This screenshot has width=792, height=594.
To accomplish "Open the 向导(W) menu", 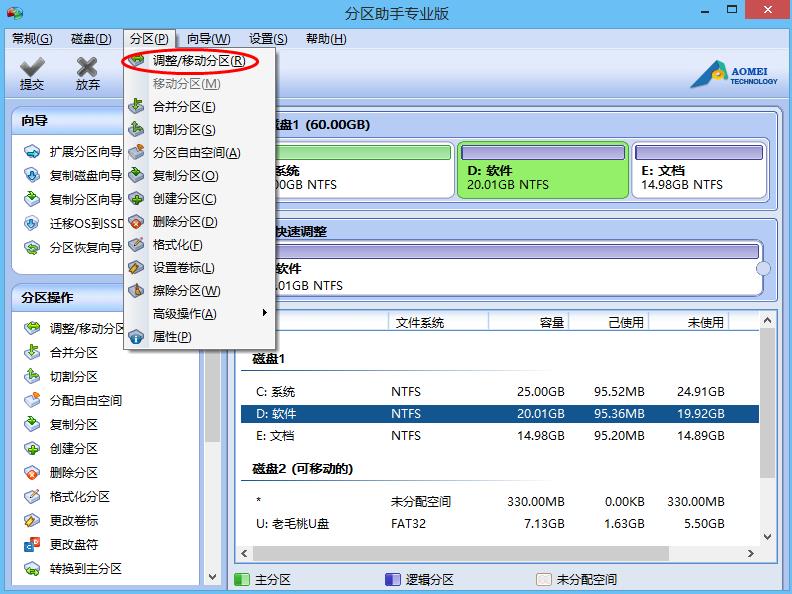I will tap(208, 39).
